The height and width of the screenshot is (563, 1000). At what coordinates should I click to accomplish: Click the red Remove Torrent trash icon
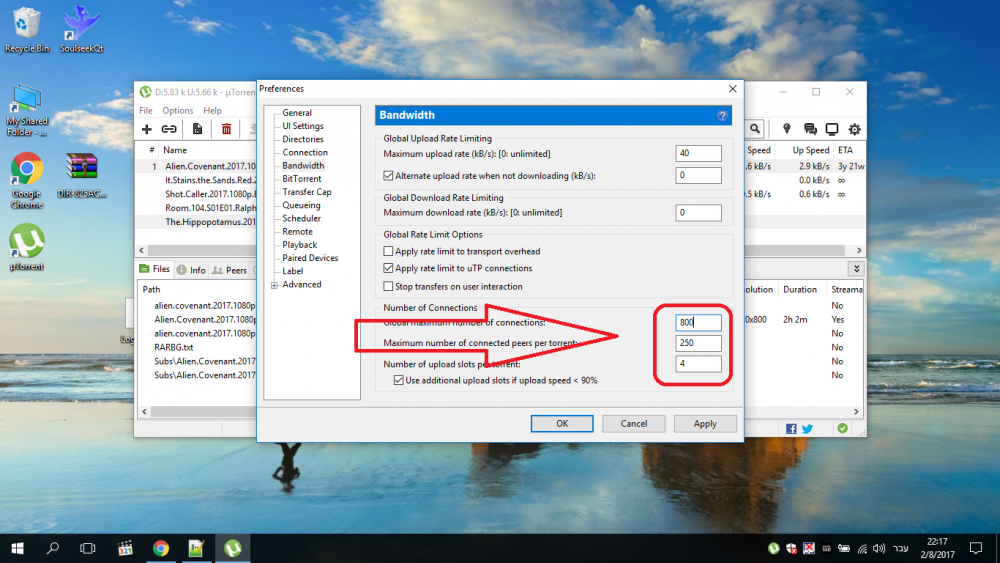(x=226, y=129)
